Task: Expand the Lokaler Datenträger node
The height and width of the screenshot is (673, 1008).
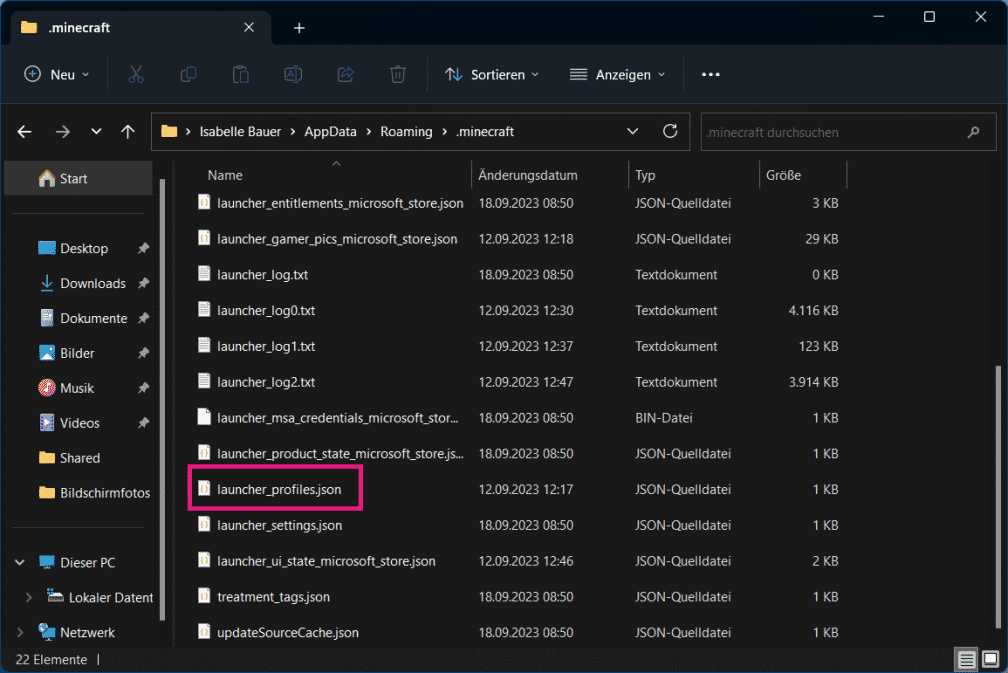Action: coord(28,597)
